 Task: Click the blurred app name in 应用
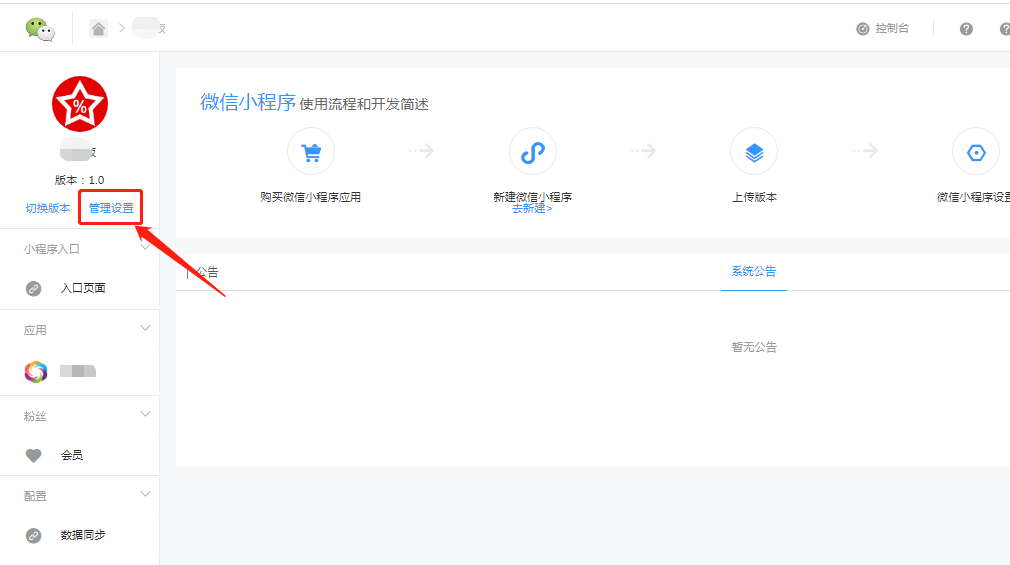(78, 371)
